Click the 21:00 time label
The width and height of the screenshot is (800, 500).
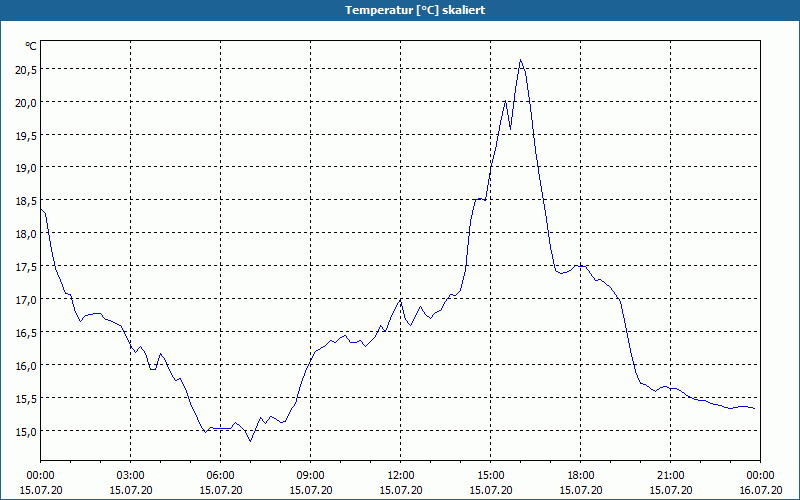click(x=670, y=476)
